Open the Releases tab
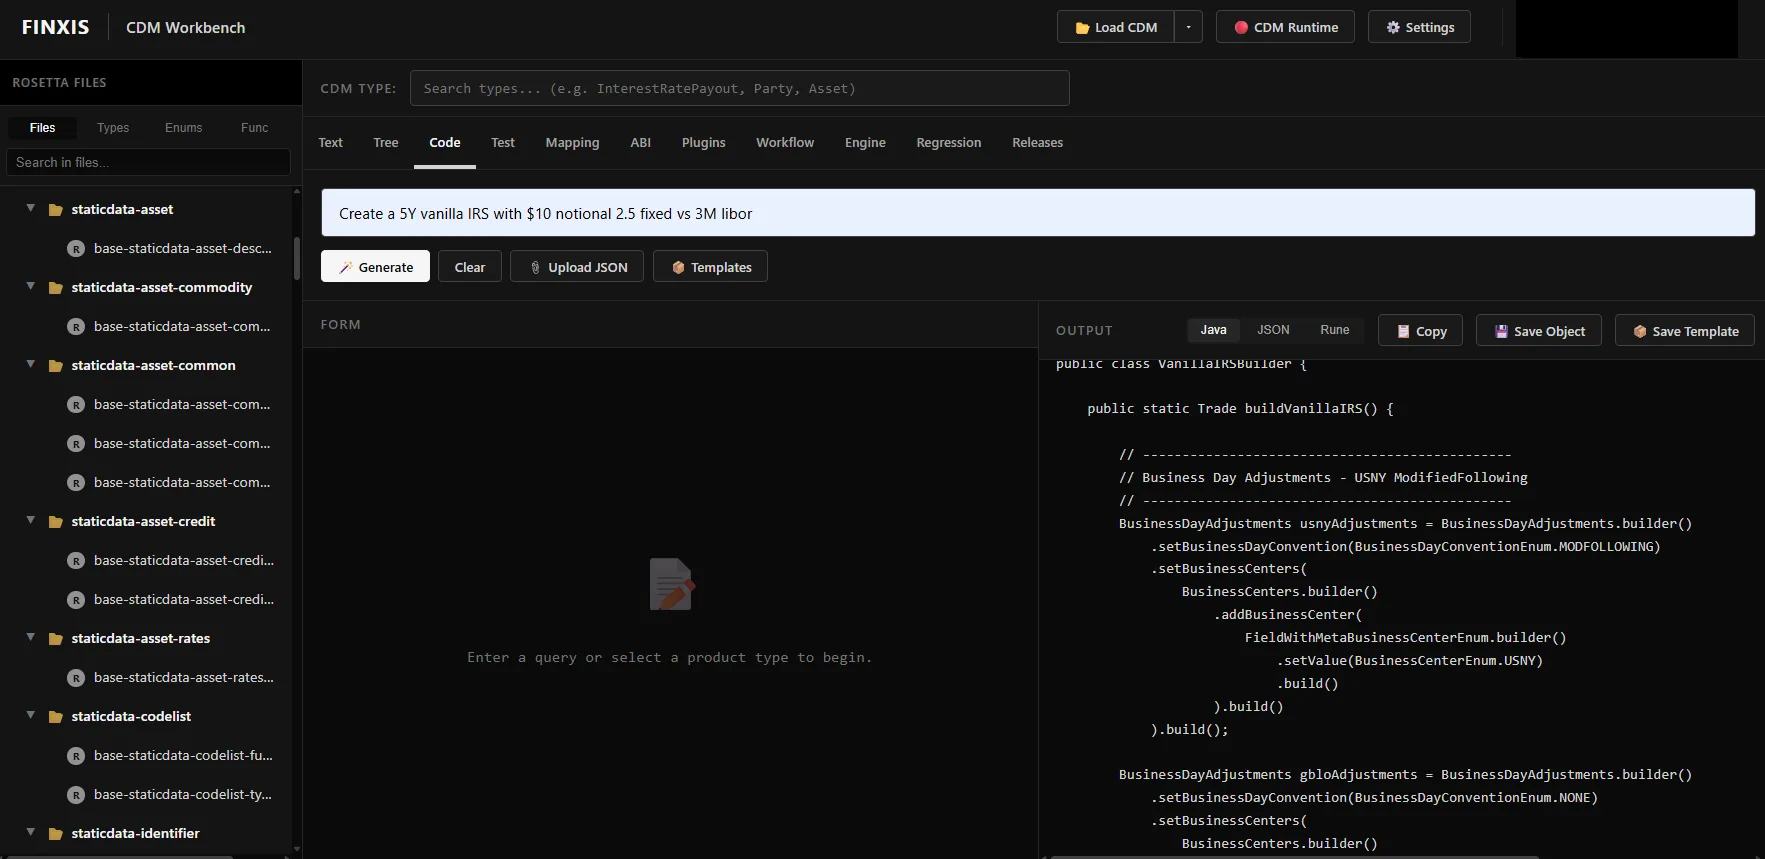The width and height of the screenshot is (1765, 859). point(1037,143)
